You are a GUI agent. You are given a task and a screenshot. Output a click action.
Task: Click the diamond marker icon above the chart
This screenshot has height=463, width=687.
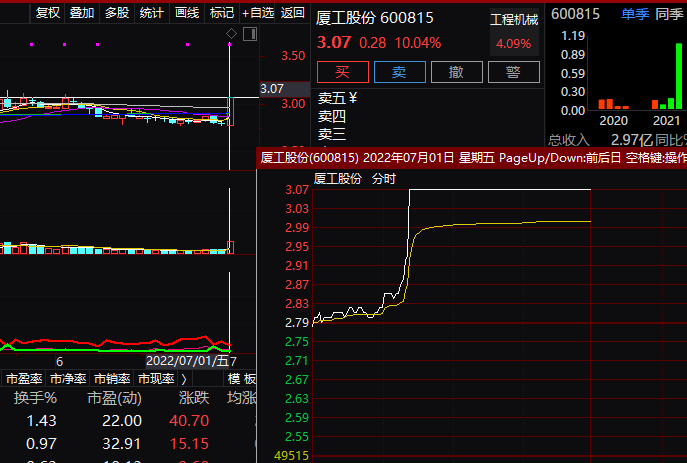(232, 34)
